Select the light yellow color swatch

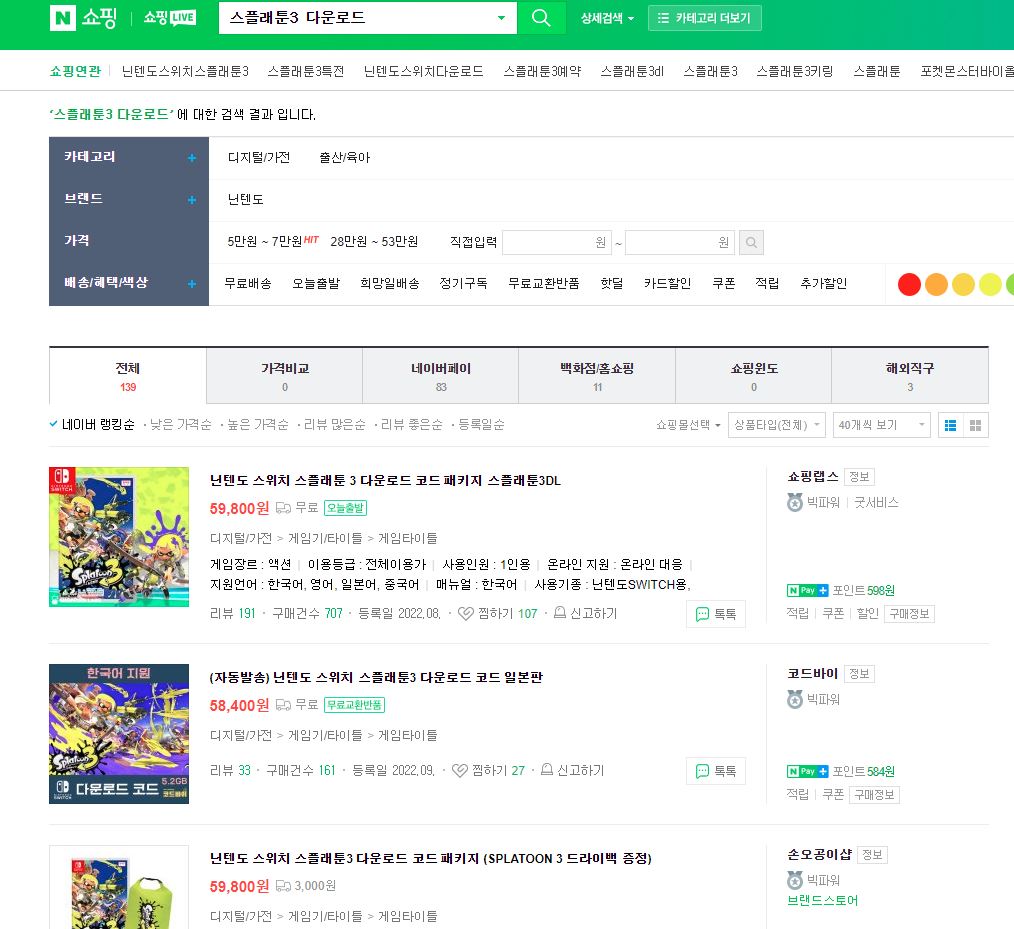(990, 284)
